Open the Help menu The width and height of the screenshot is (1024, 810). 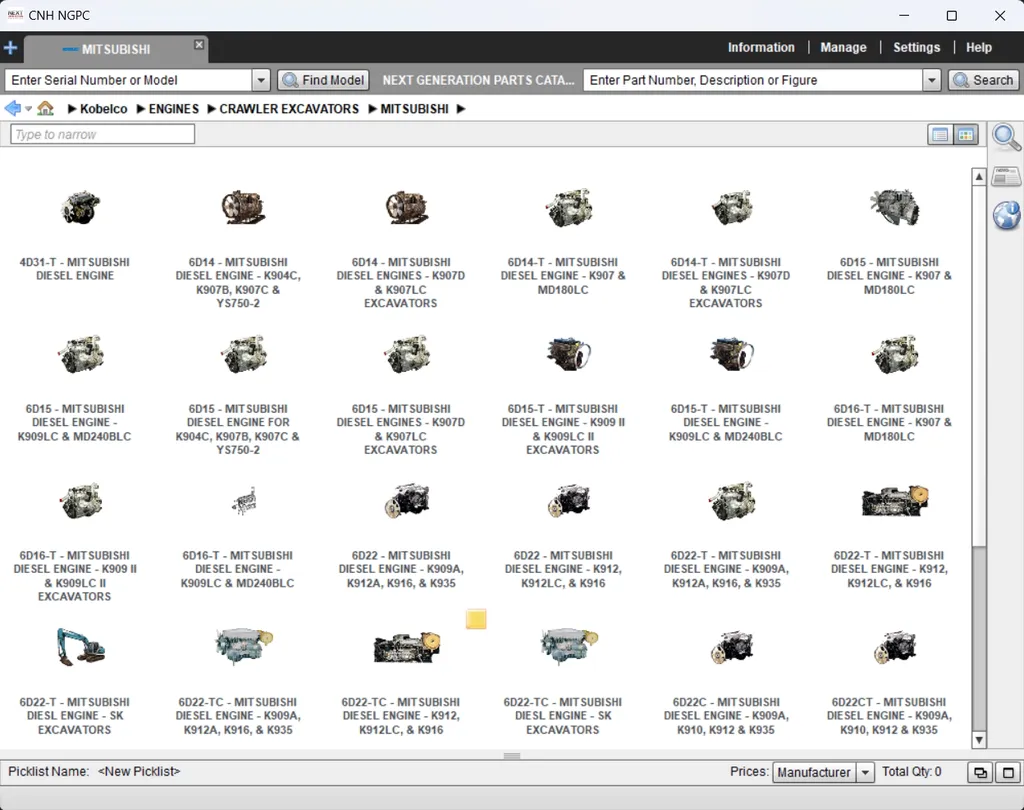979,48
